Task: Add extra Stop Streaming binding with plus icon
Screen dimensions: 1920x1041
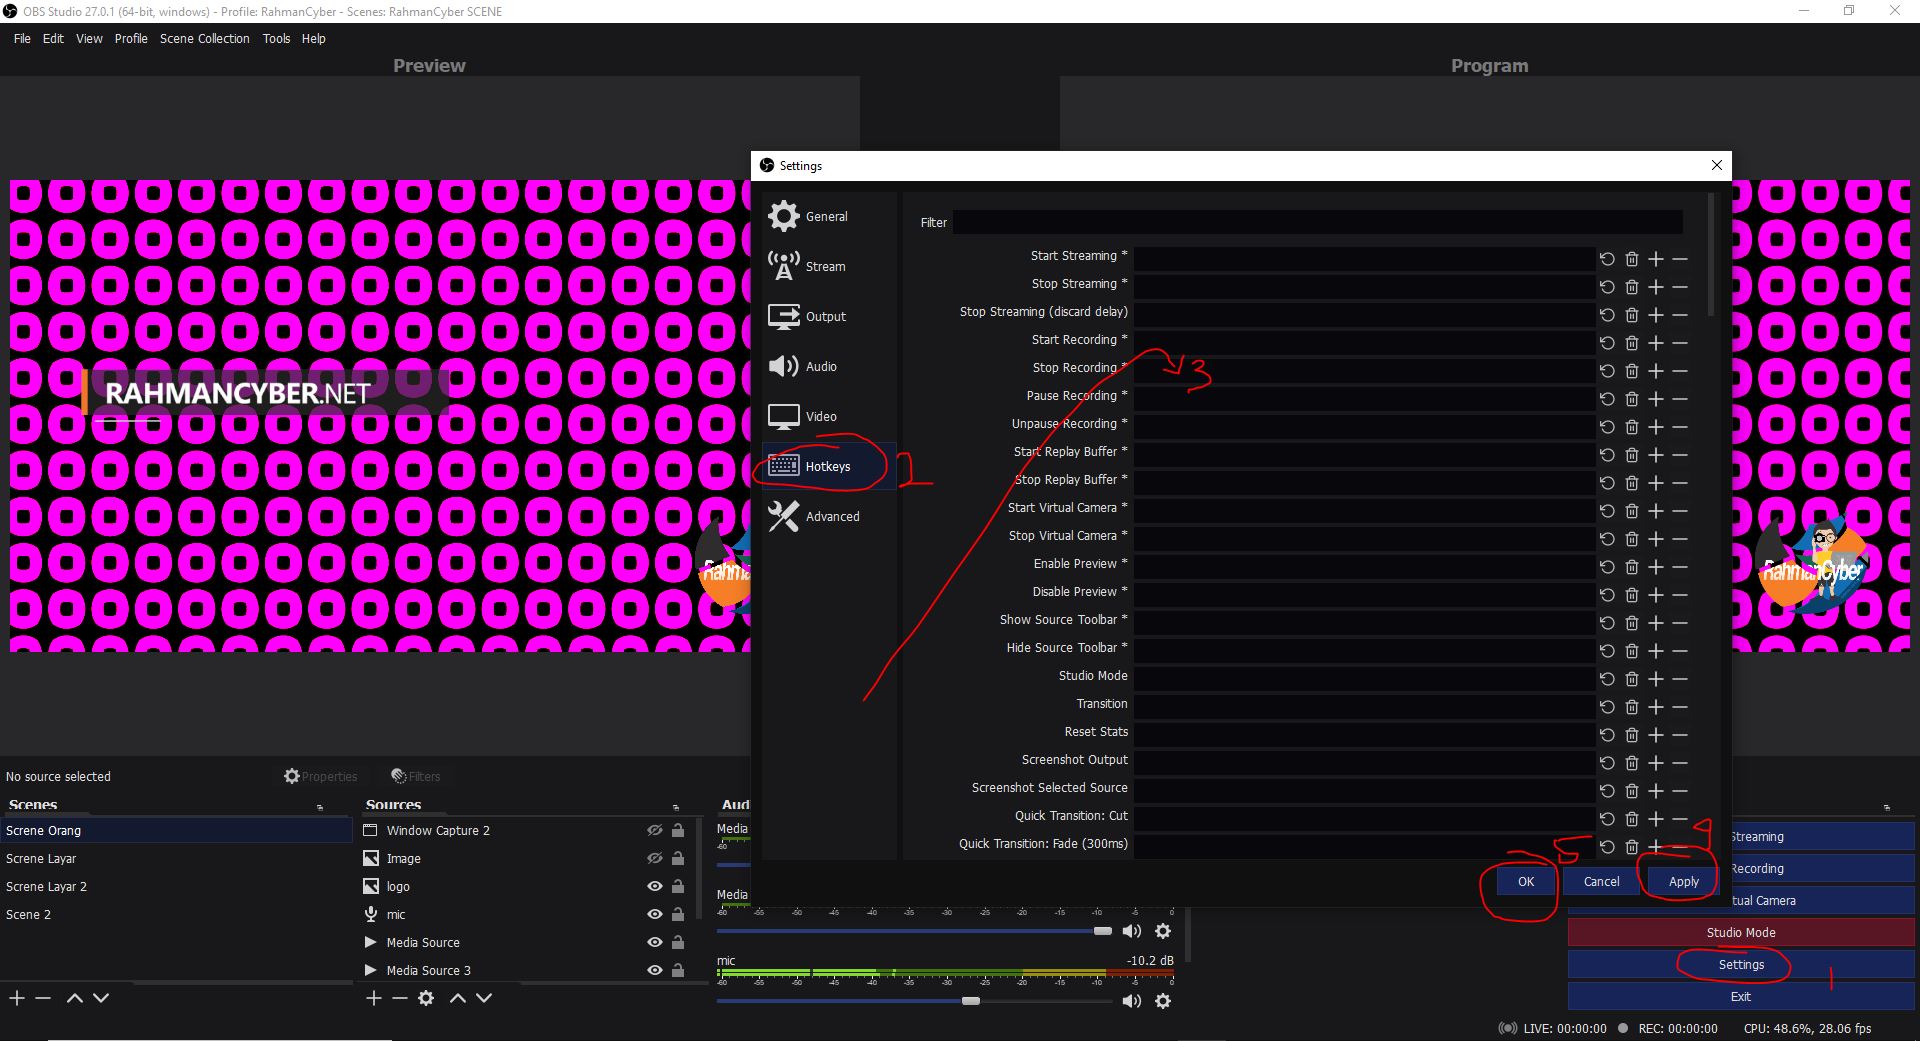Action: (x=1655, y=287)
